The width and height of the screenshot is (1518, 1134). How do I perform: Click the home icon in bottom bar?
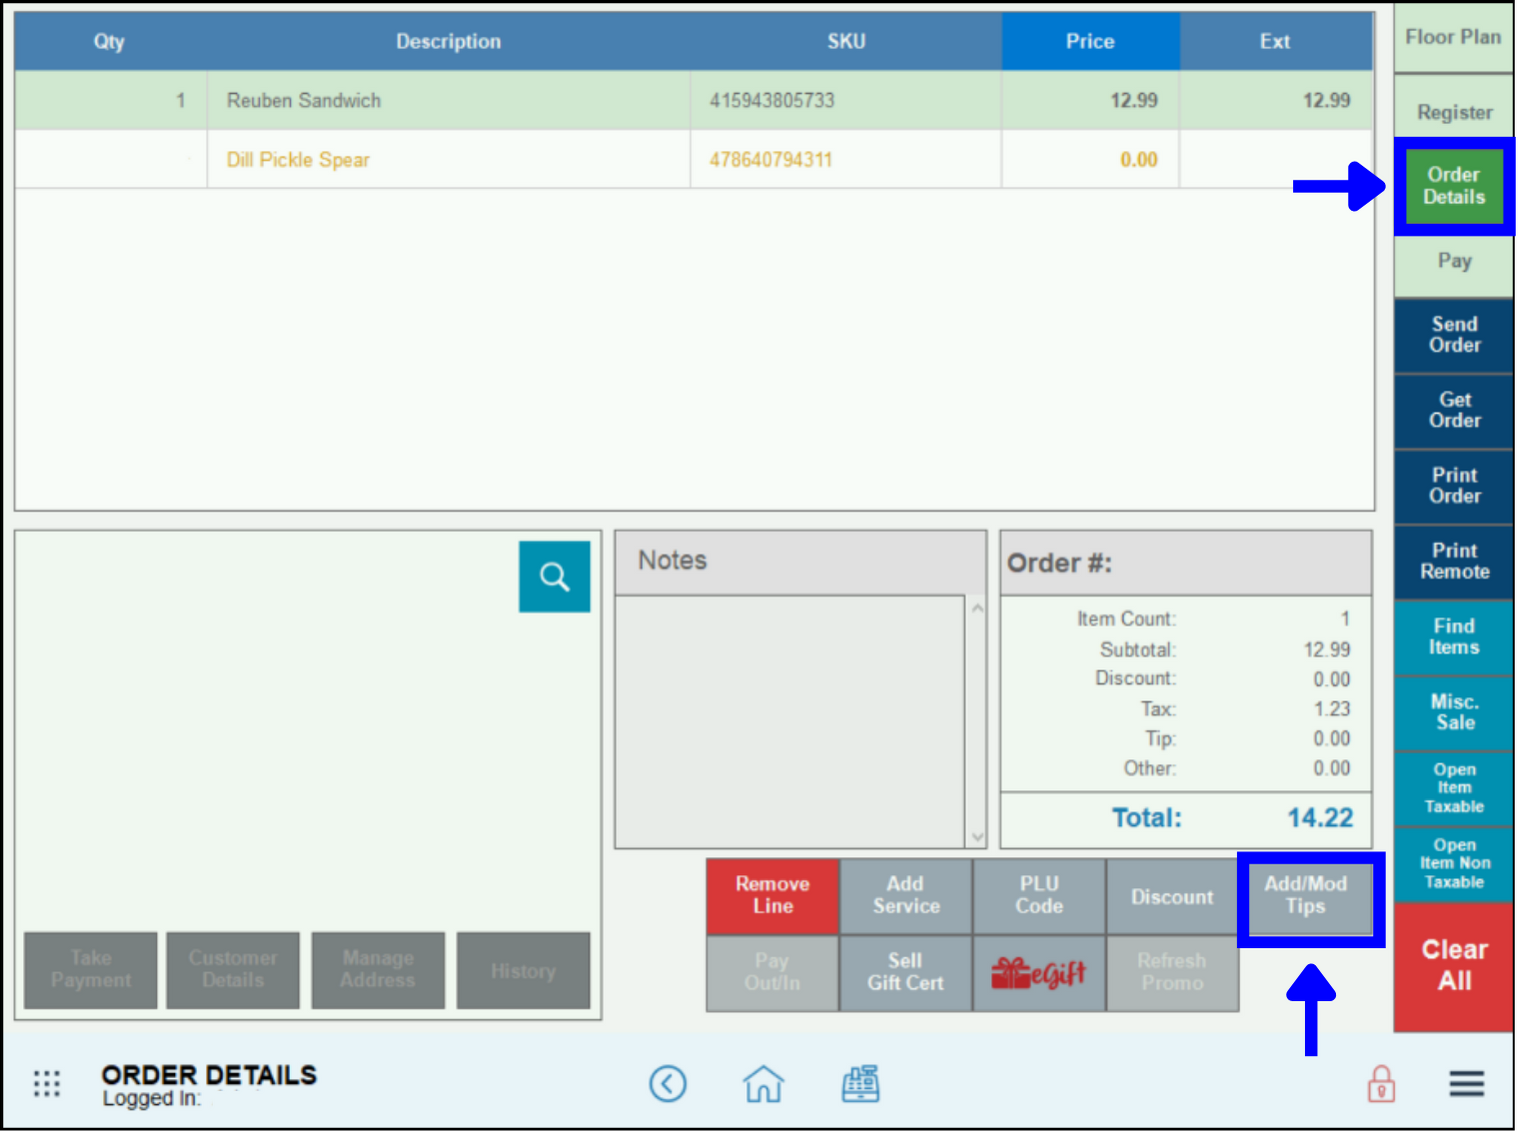[763, 1083]
